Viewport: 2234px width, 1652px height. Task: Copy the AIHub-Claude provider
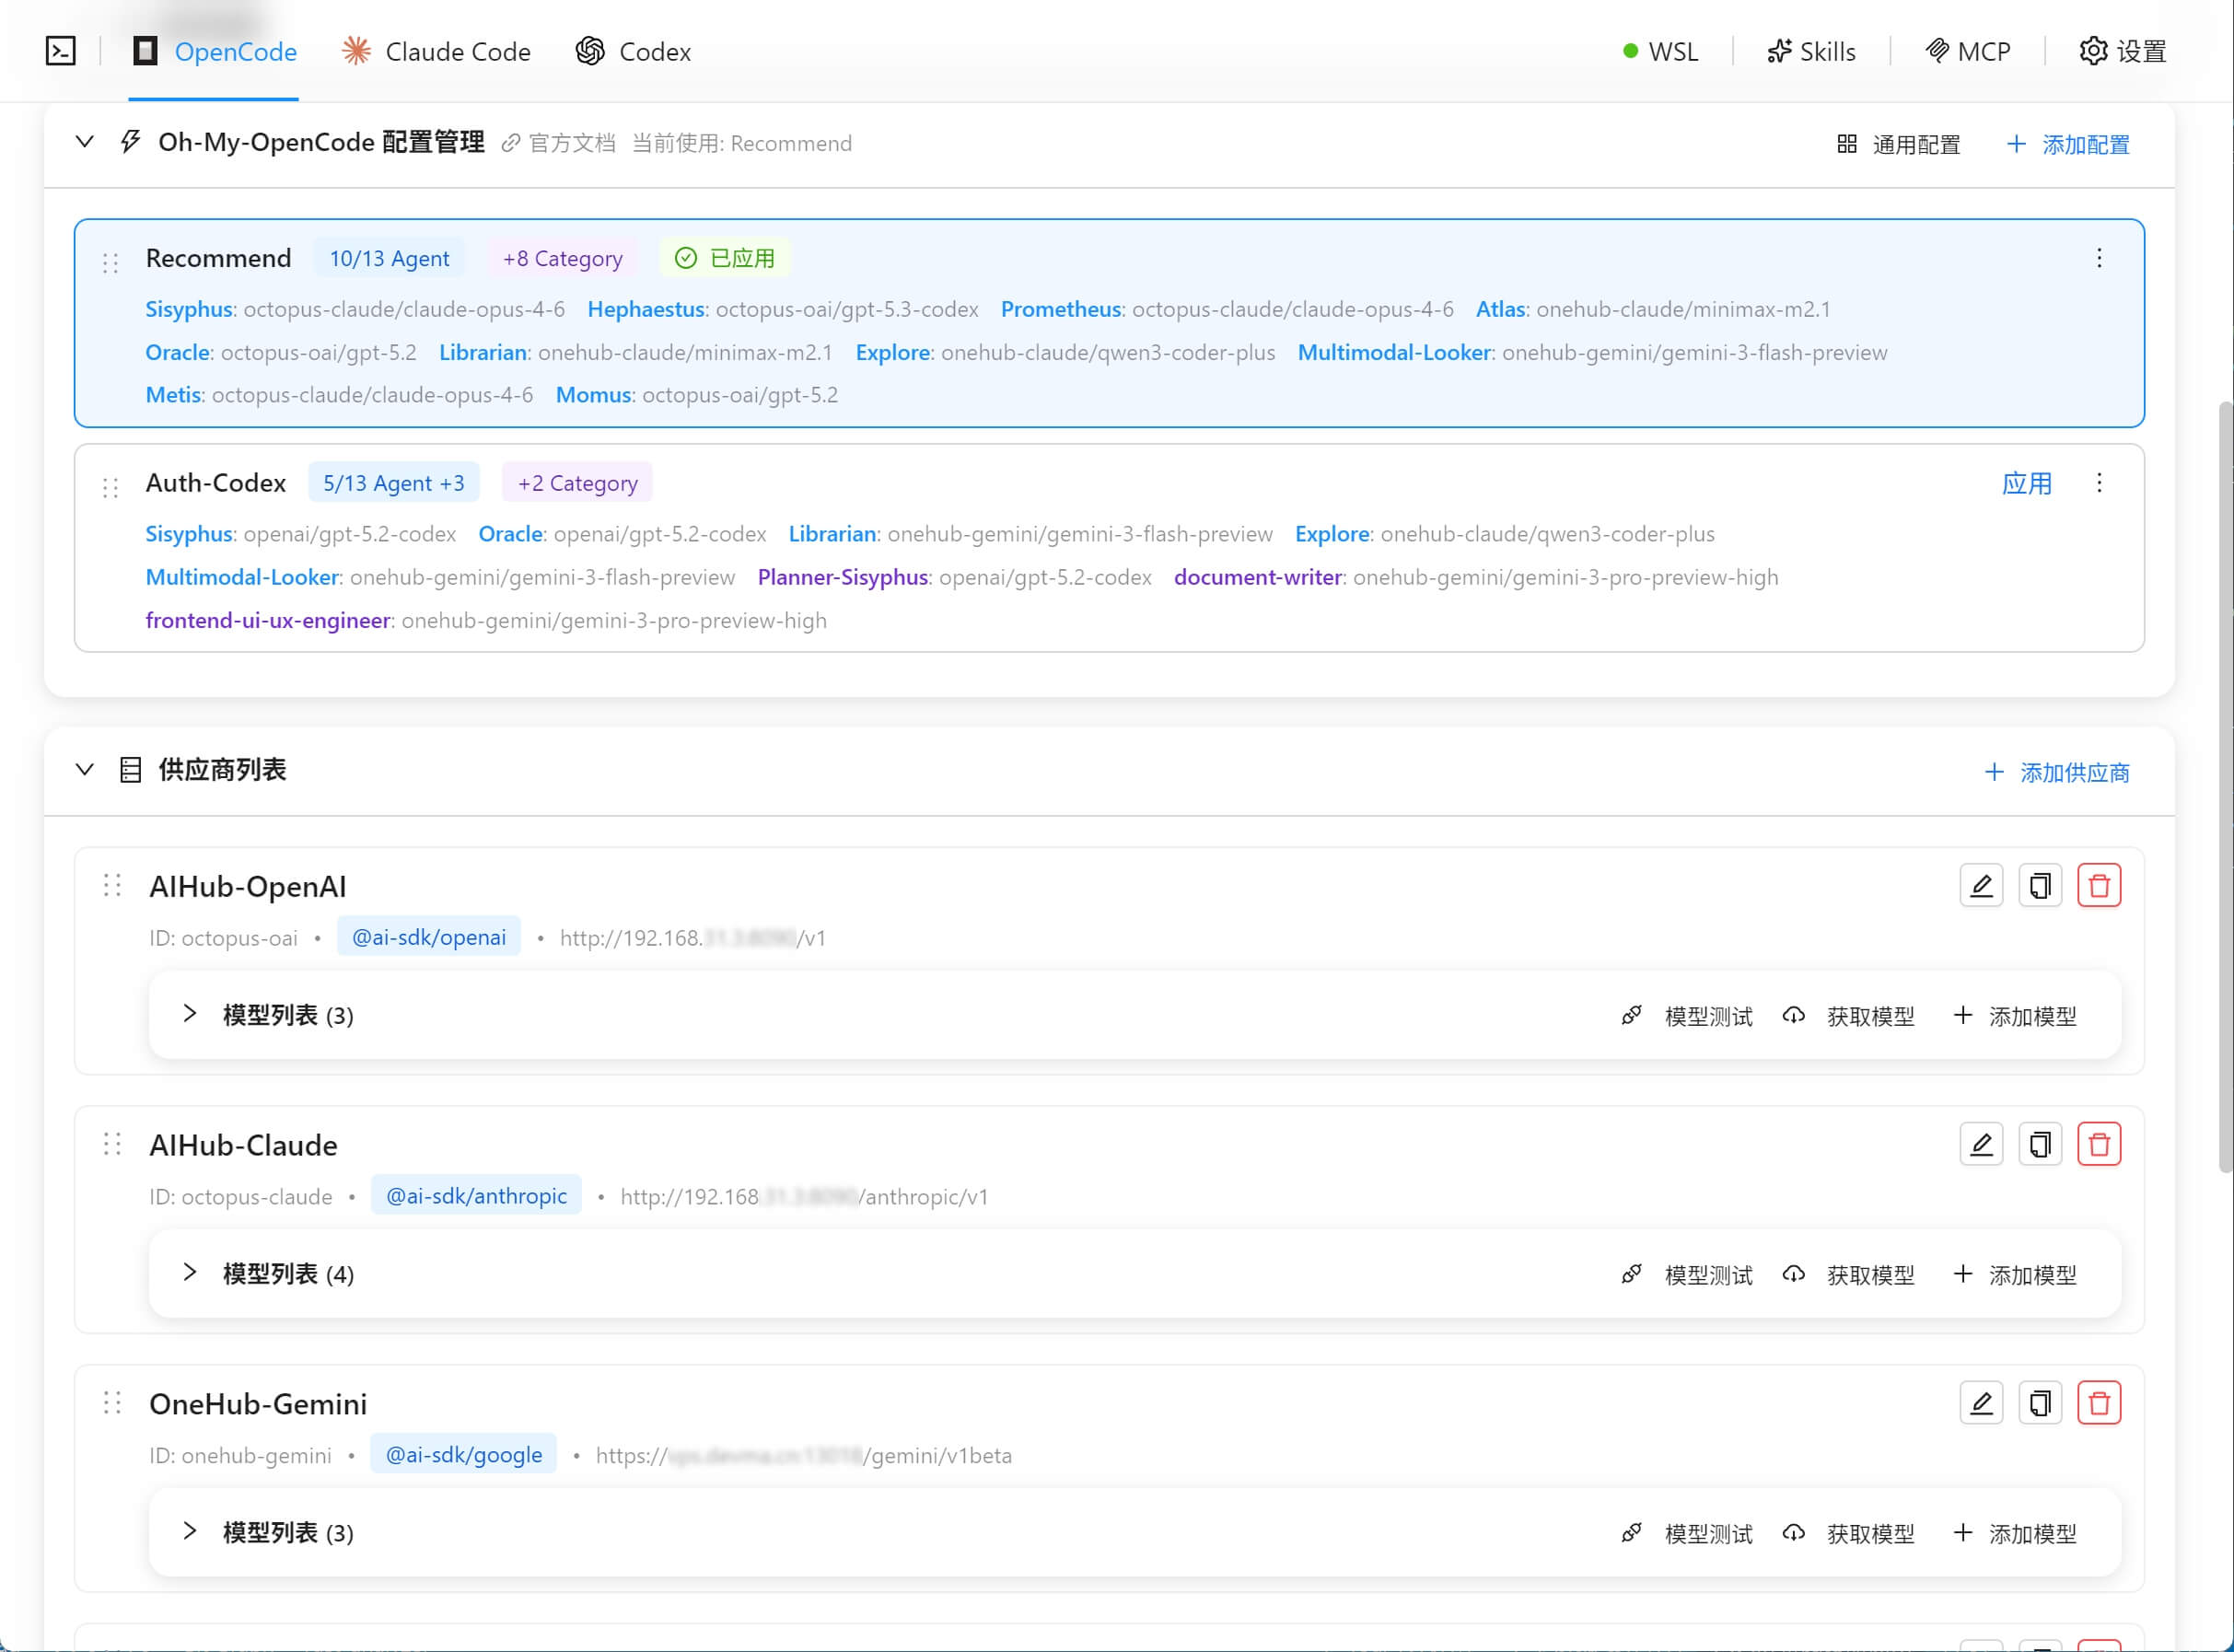tap(2040, 1144)
